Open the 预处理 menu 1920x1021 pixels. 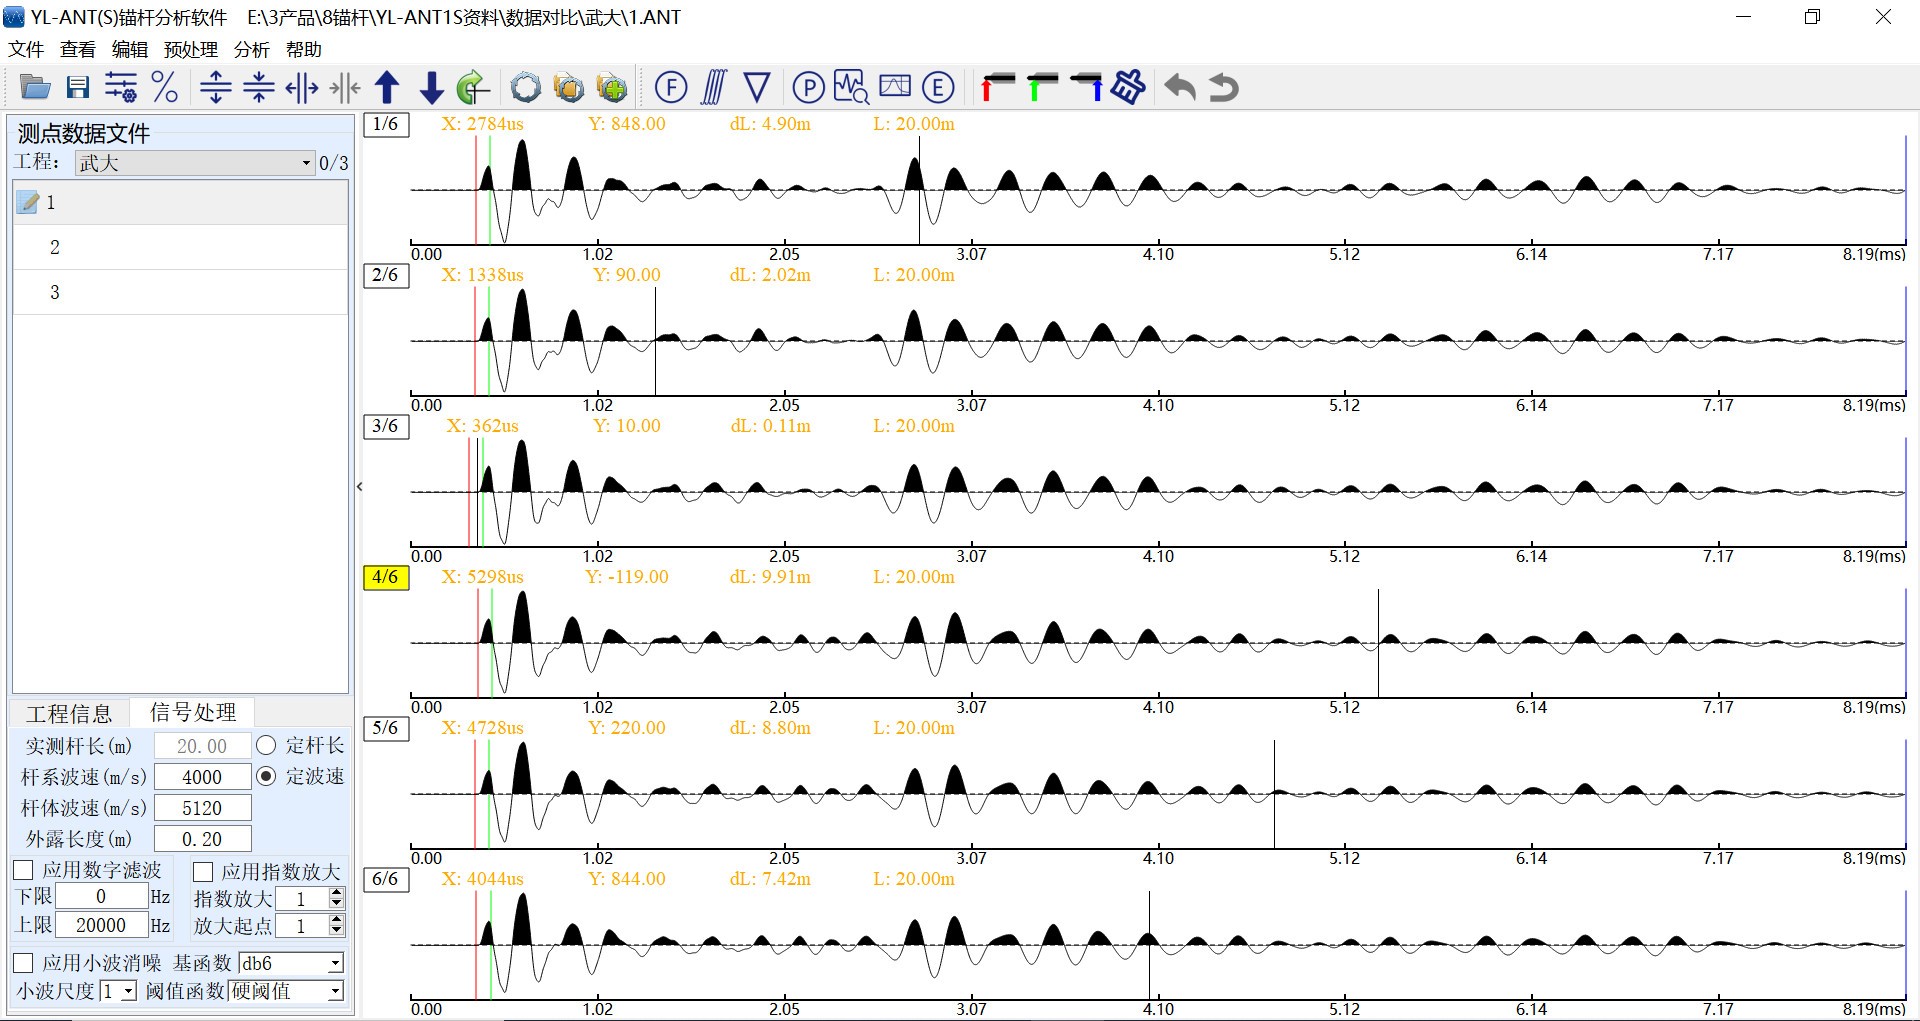tap(190, 49)
